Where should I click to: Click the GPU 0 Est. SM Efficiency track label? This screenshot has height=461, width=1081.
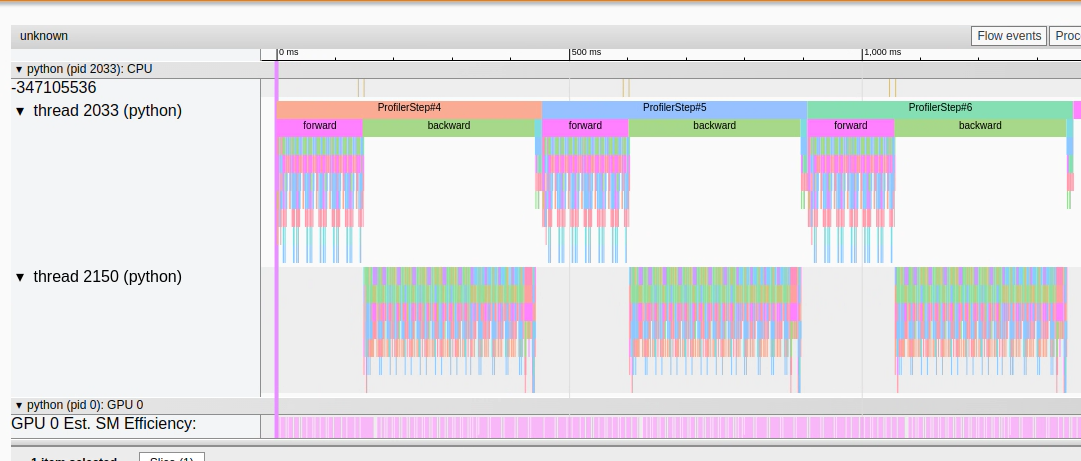point(104,425)
